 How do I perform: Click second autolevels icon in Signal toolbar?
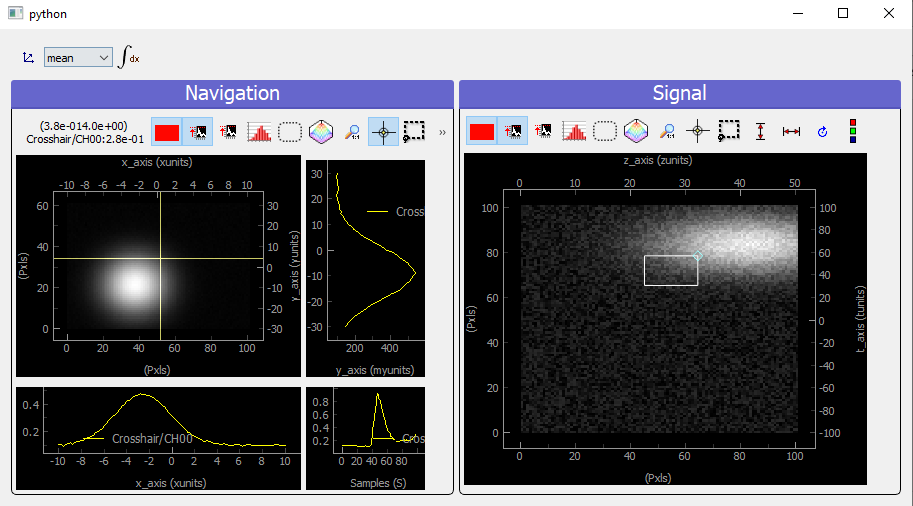tap(543, 131)
